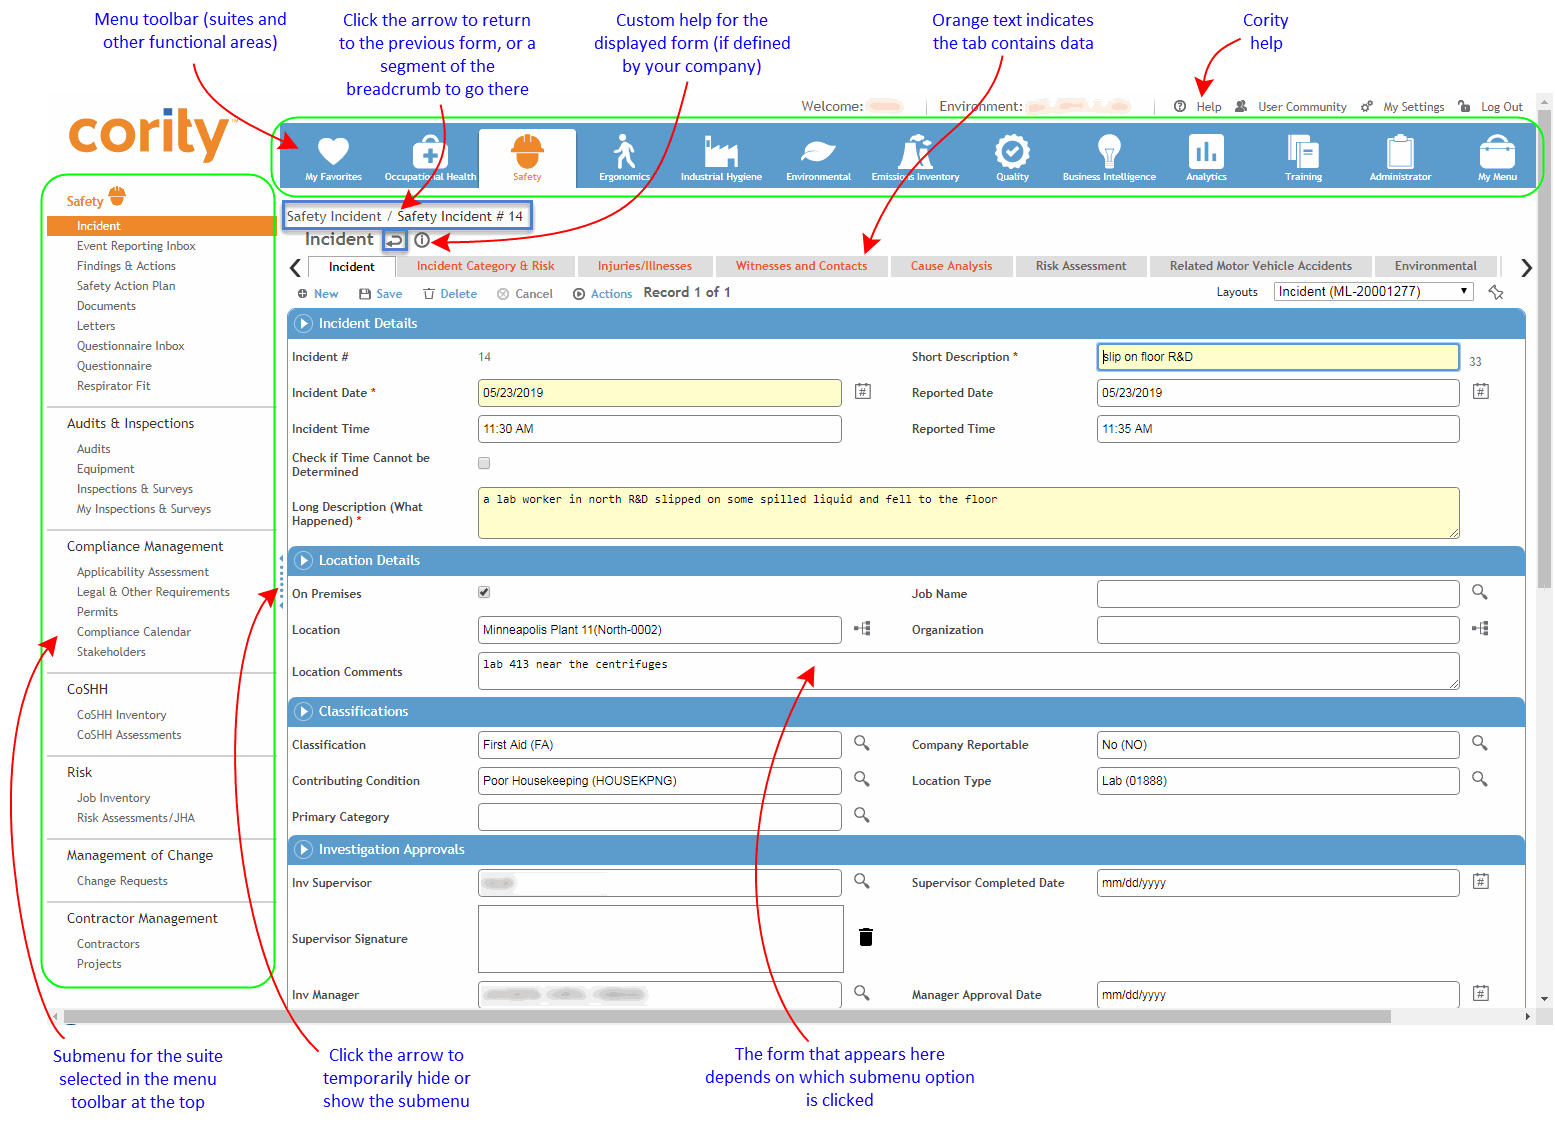
Task: Click the return arrow next to Incident heading
Action: (395, 240)
